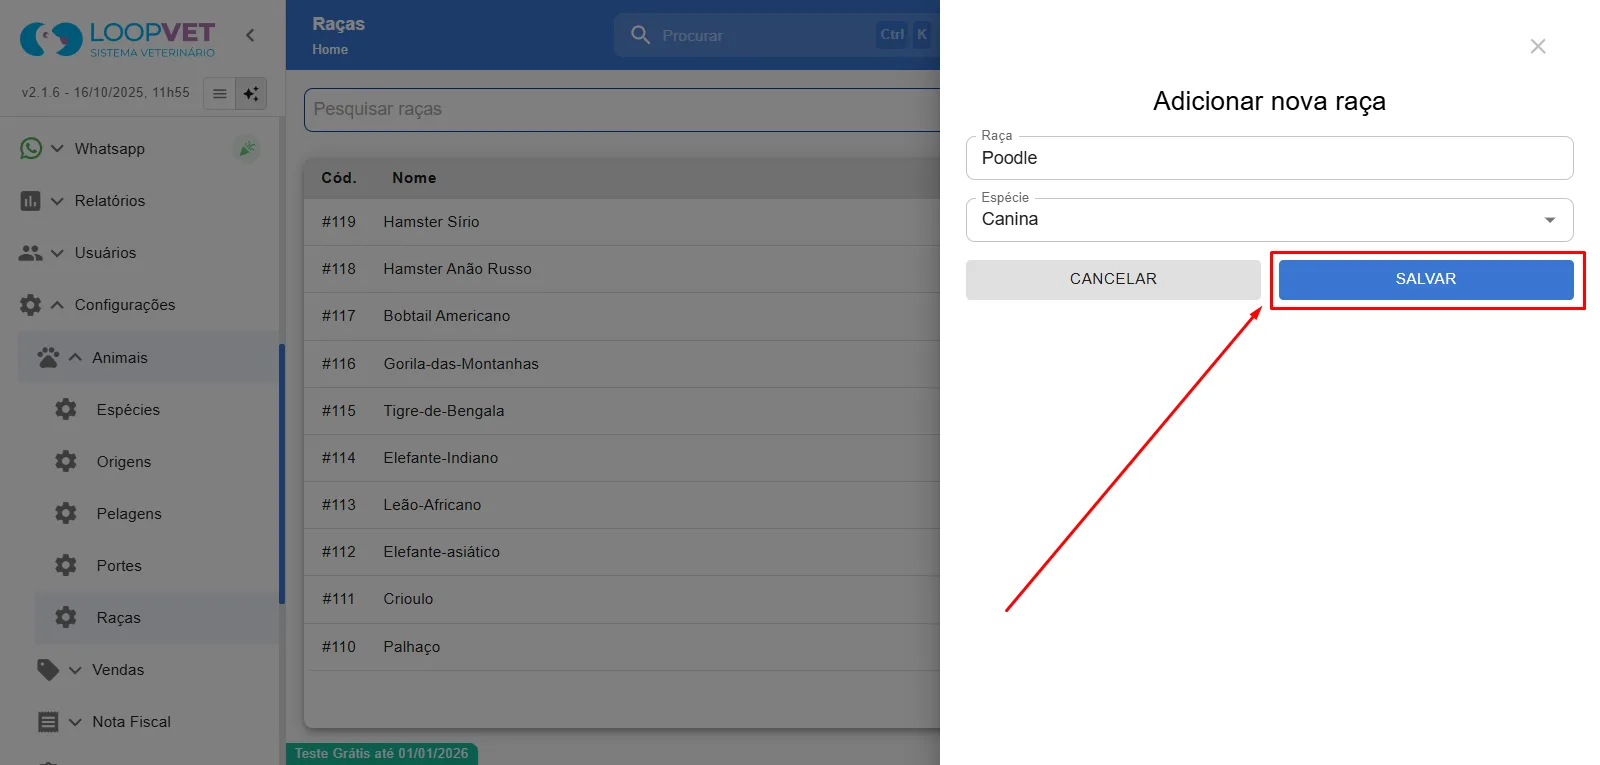Click the Configurações gear icon
This screenshot has width=1600, height=765.
pos(31,305)
